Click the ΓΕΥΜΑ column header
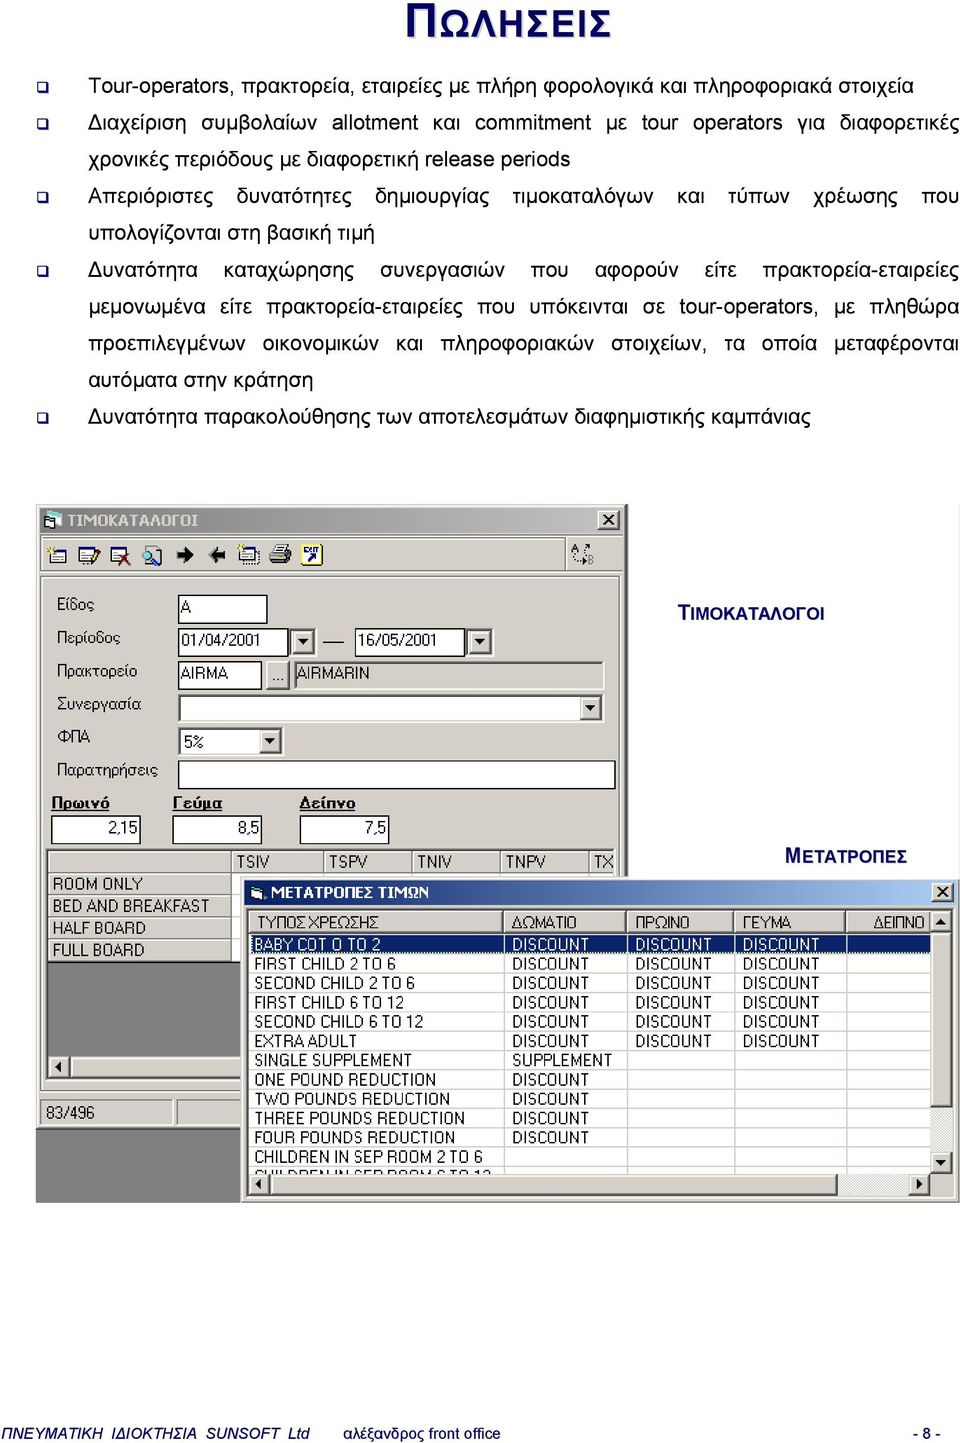Image resolution: width=960 pixels, height=1443 pixels. 790,922
